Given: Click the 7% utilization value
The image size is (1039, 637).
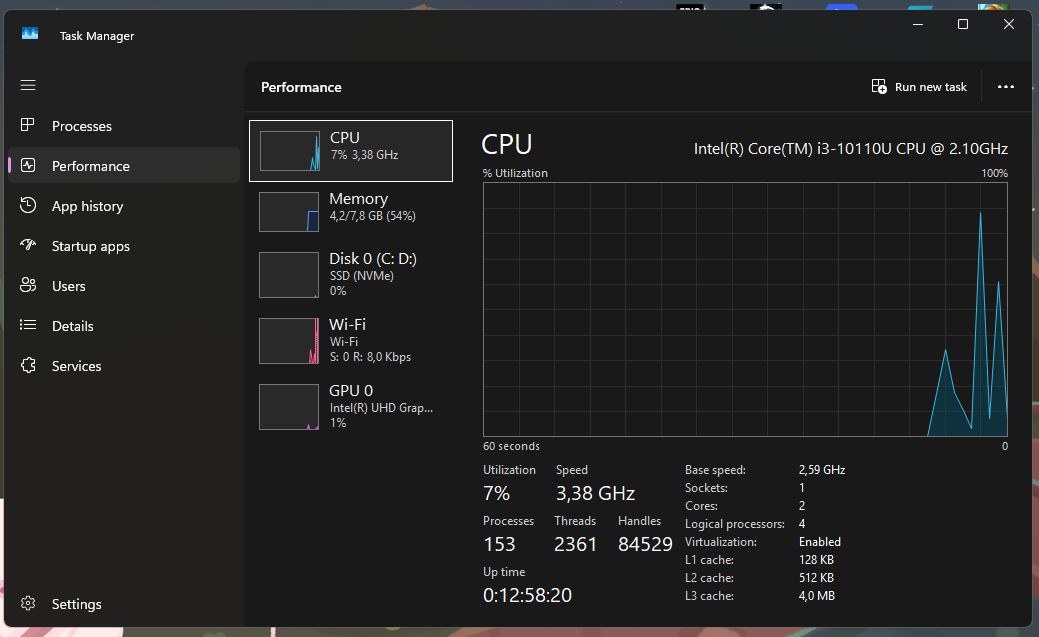Looking at the screenshot, I should click(x=496, y=493).
